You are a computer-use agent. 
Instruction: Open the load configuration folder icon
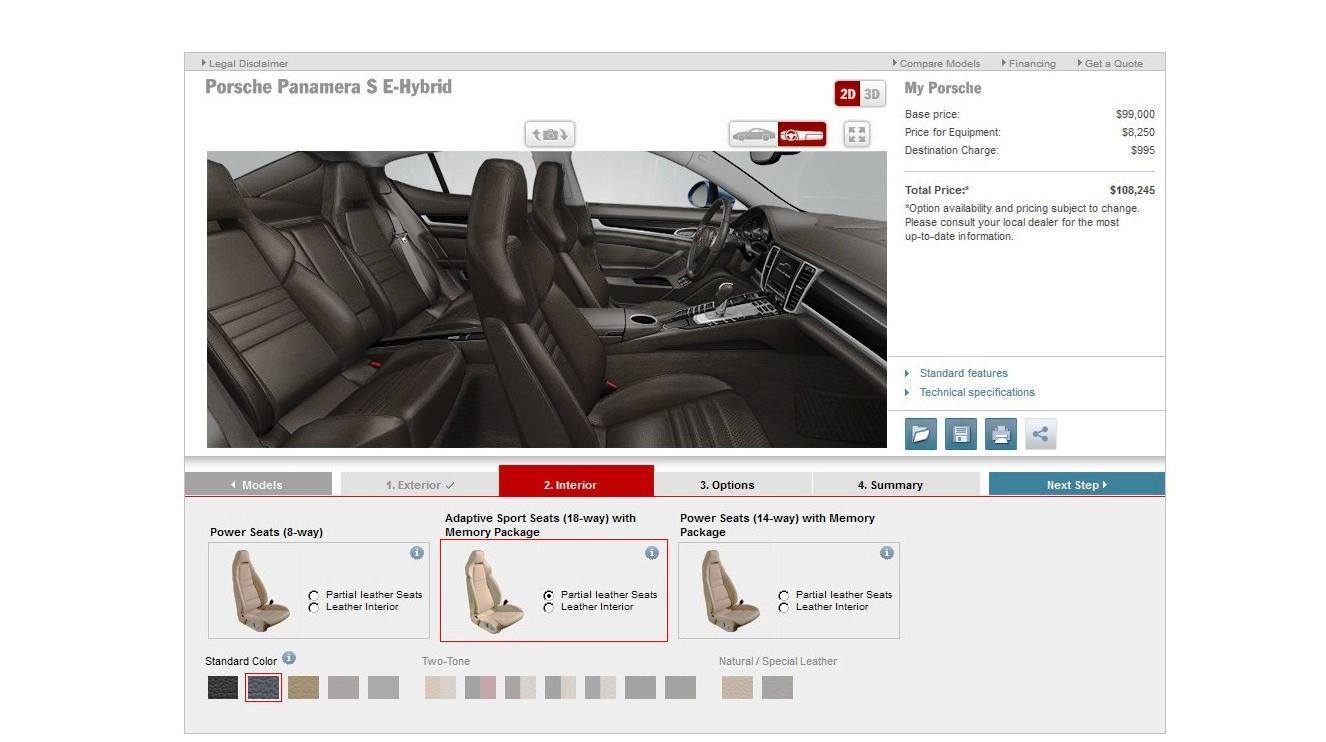coord(921,434)
